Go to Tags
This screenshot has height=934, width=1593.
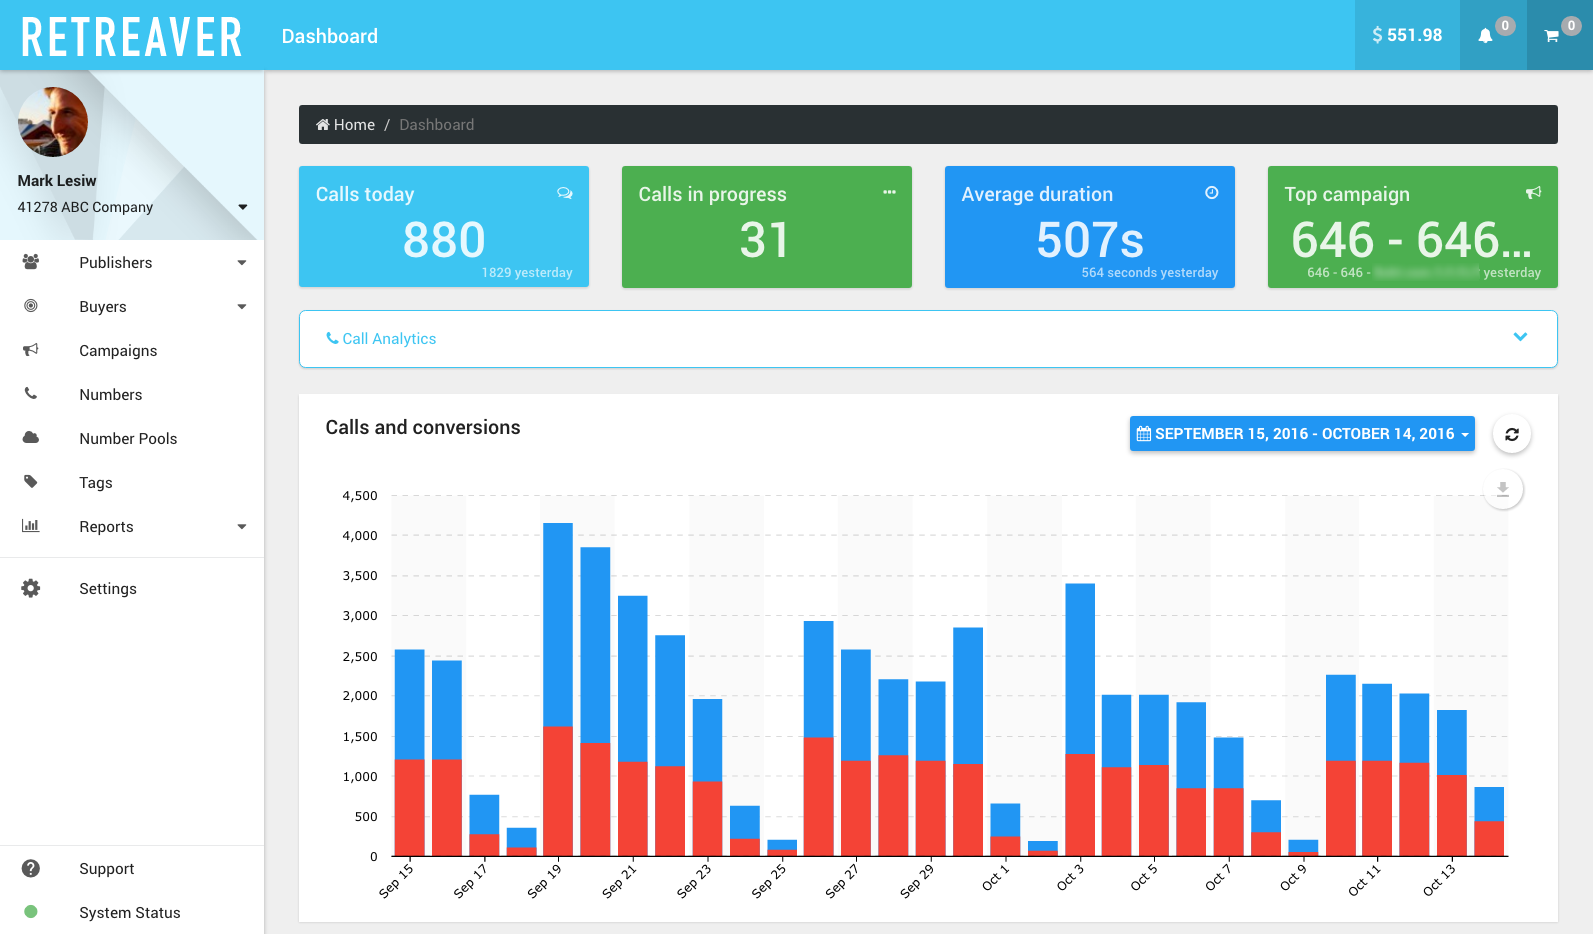click(132, 482)
